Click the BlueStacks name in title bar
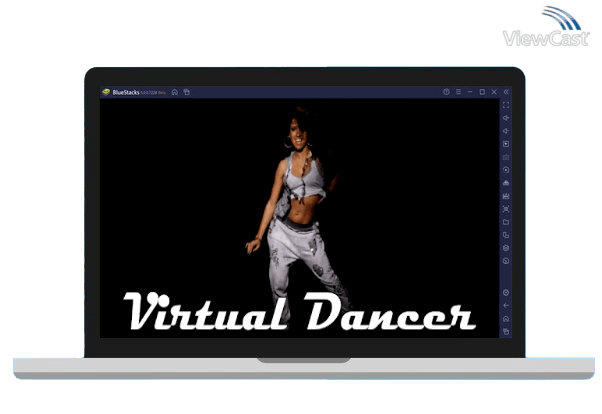The height and width of the screenshot is (414, 602). [126, 93]
